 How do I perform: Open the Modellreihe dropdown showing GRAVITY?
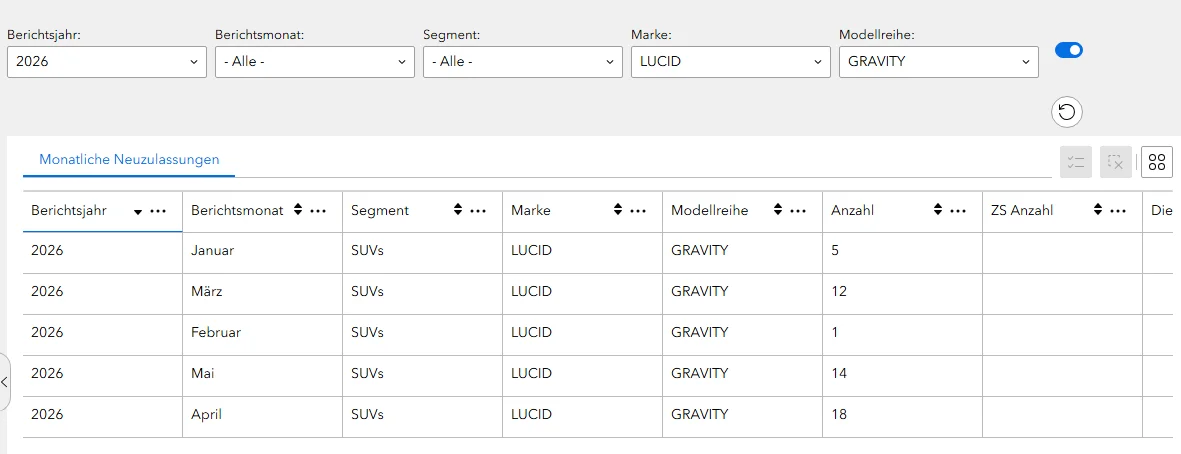pyautogui.click(x=938, y=62)
